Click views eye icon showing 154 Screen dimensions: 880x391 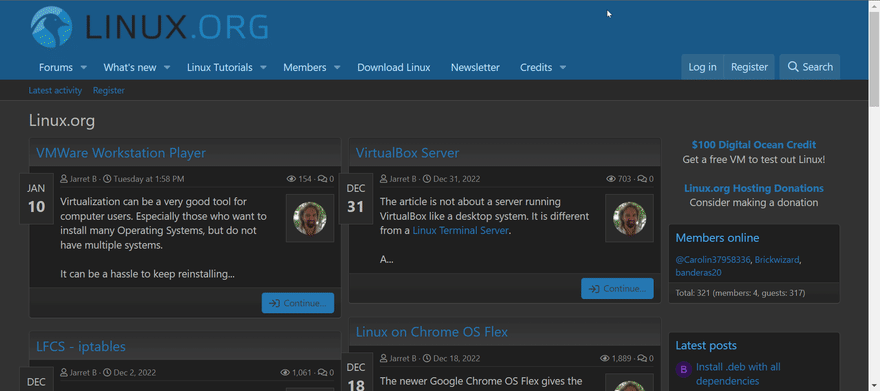coord(291,179)
